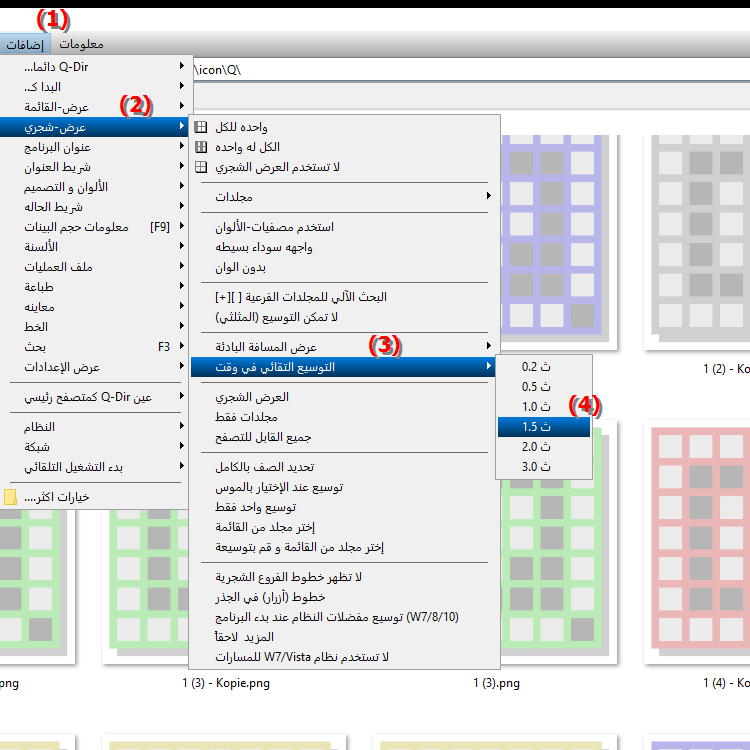Open 'خيارات اكثر....' entry

(x=94, y=497)
